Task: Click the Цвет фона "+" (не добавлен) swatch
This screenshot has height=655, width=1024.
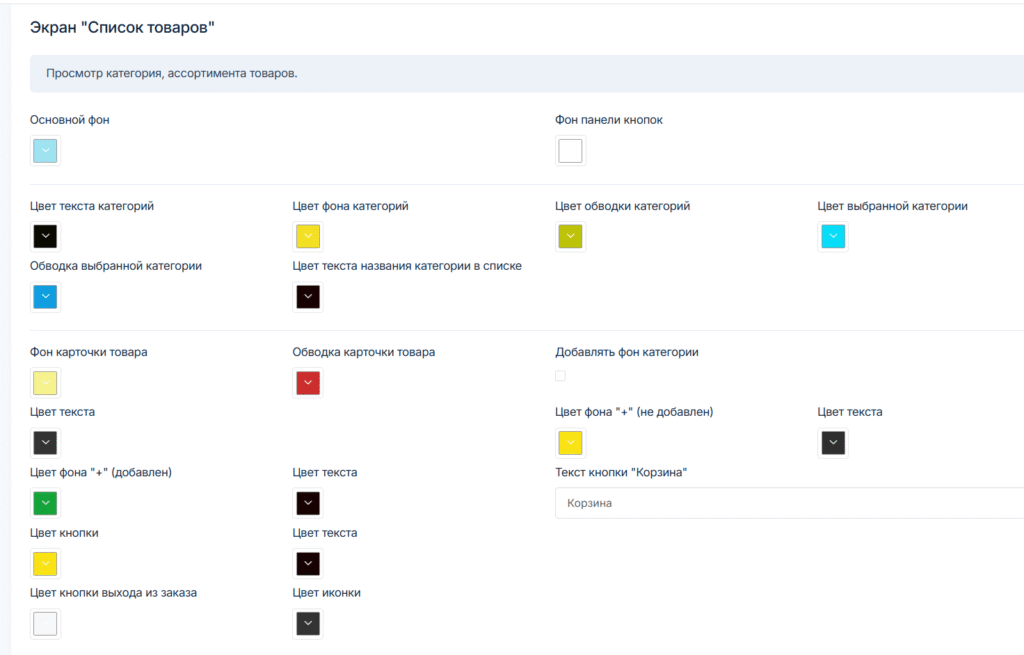Action: 570,443
